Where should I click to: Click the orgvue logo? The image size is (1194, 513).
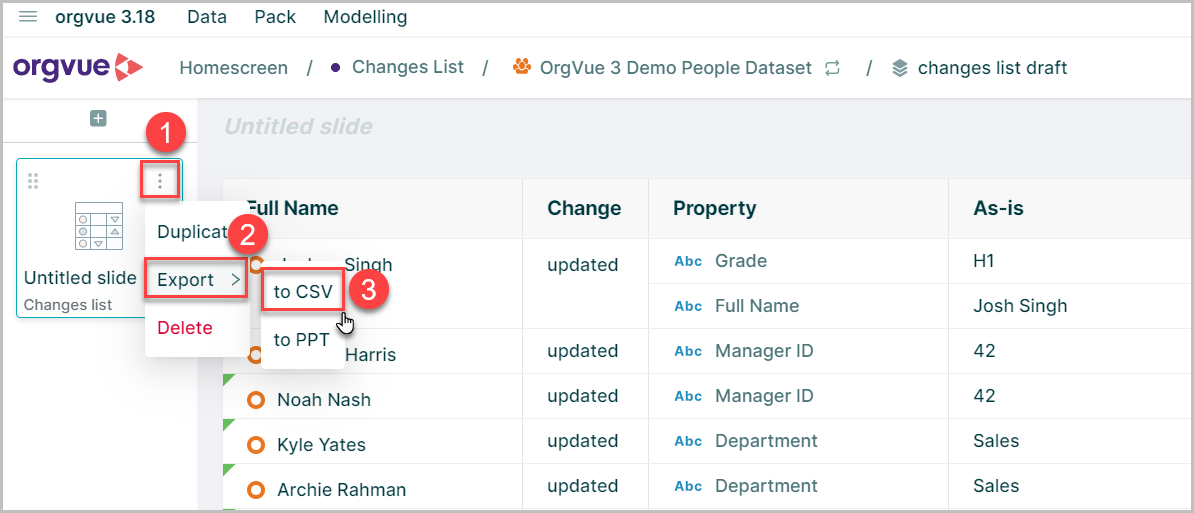78,68
